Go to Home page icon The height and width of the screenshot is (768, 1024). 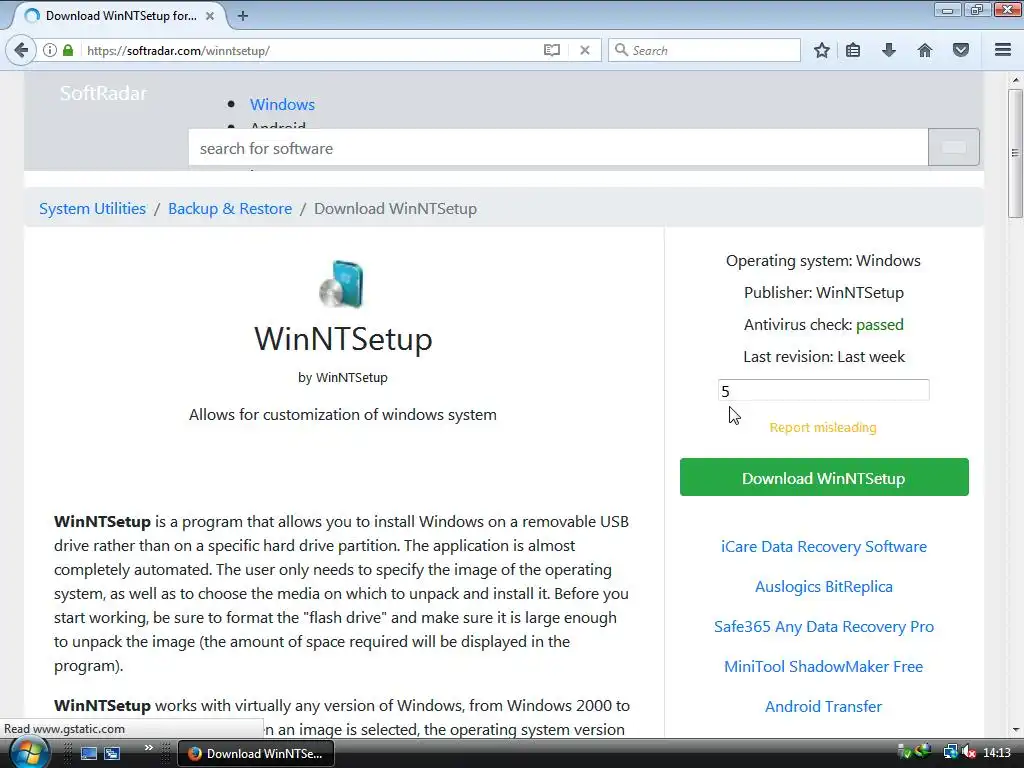(x=925, y=50)
